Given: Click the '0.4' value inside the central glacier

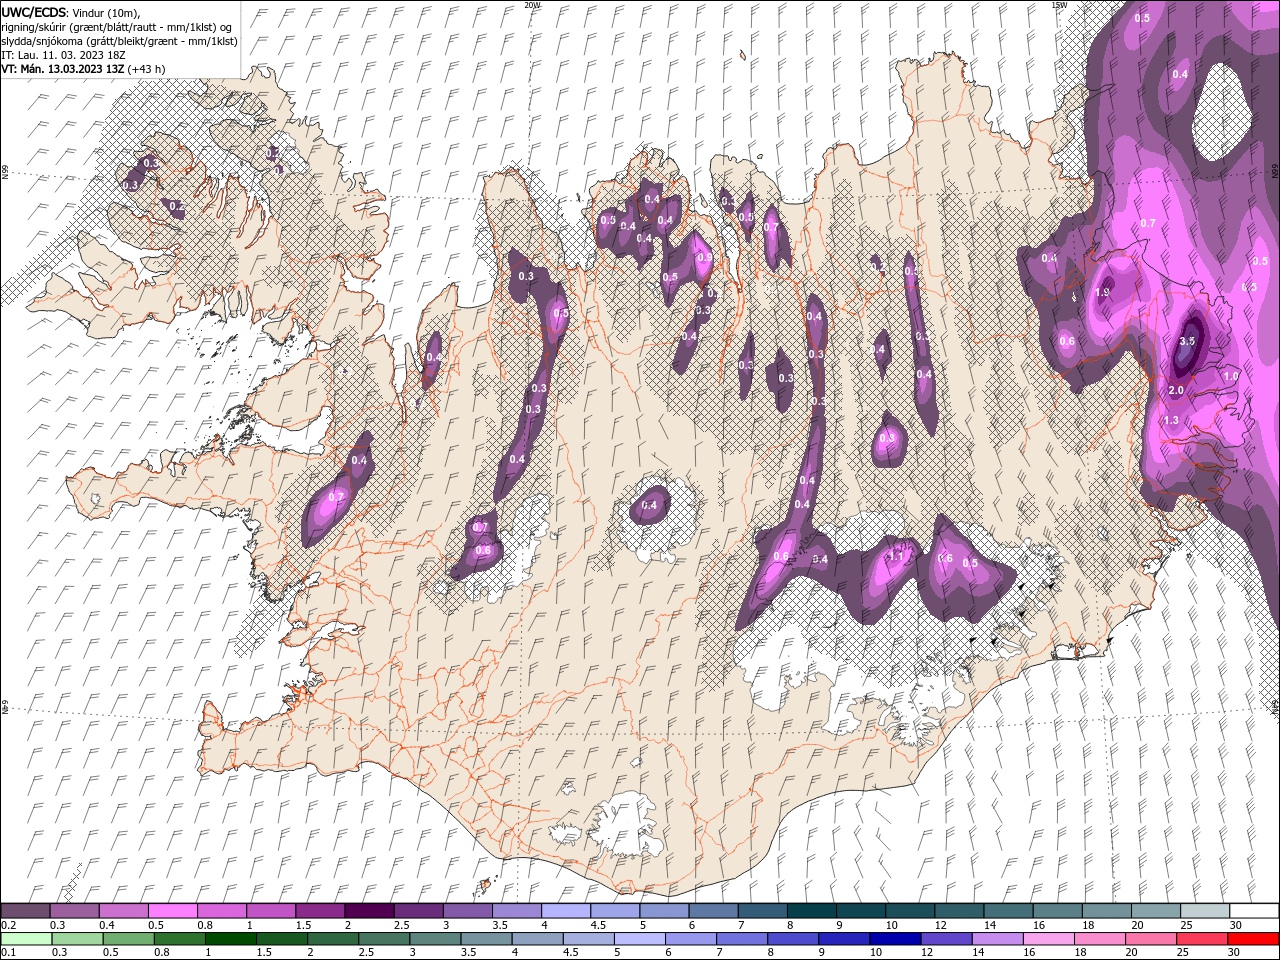Looking at the screenshot, I should point(649,505).
